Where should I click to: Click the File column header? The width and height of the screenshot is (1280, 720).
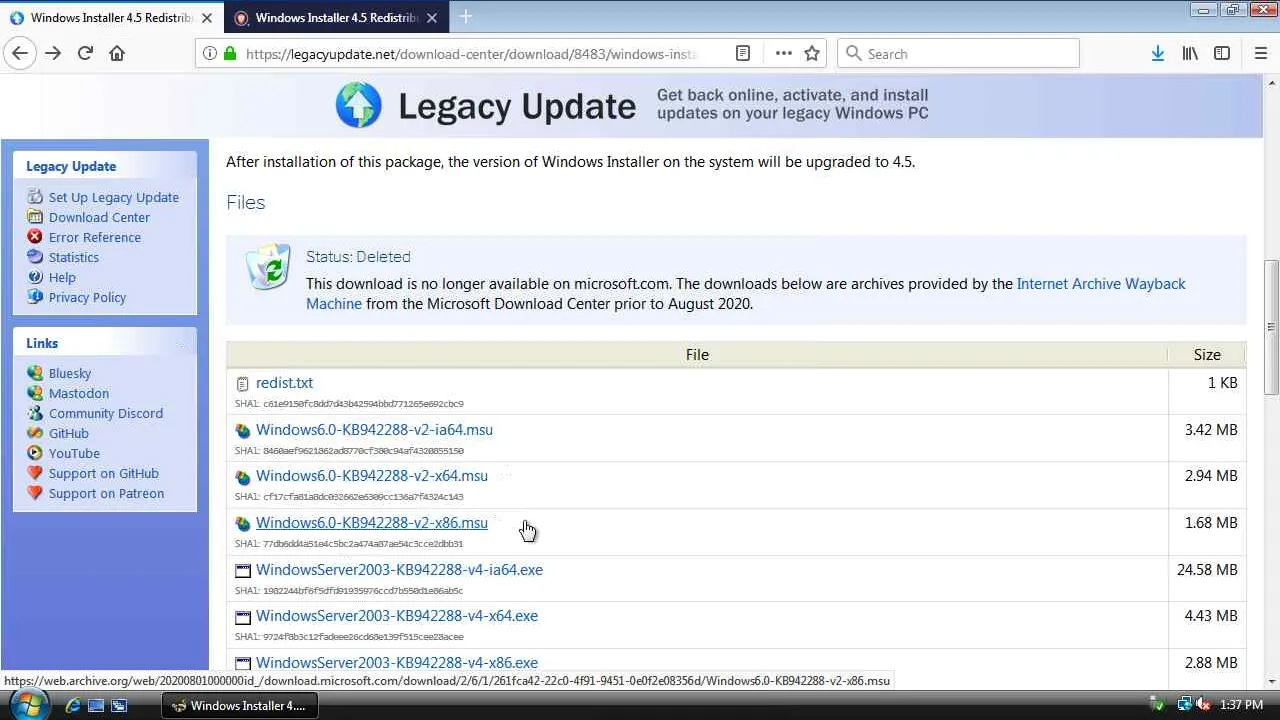pyautogui.click(x=697, y=355)
